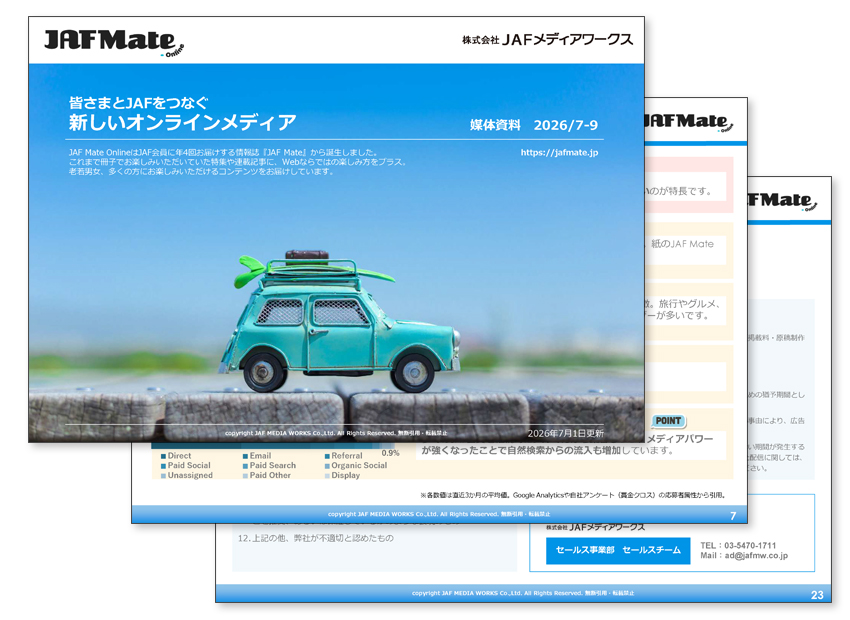Click the page 7 copyright footer

(439, 514)
